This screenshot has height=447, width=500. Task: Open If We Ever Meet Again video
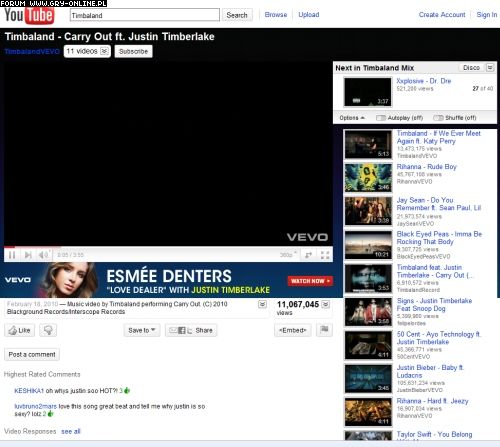click(438, 137)
